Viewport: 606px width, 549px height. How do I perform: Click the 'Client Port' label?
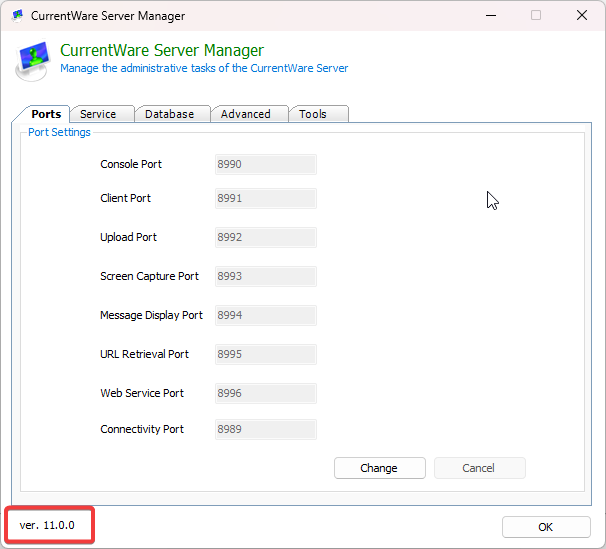point(126,198)
